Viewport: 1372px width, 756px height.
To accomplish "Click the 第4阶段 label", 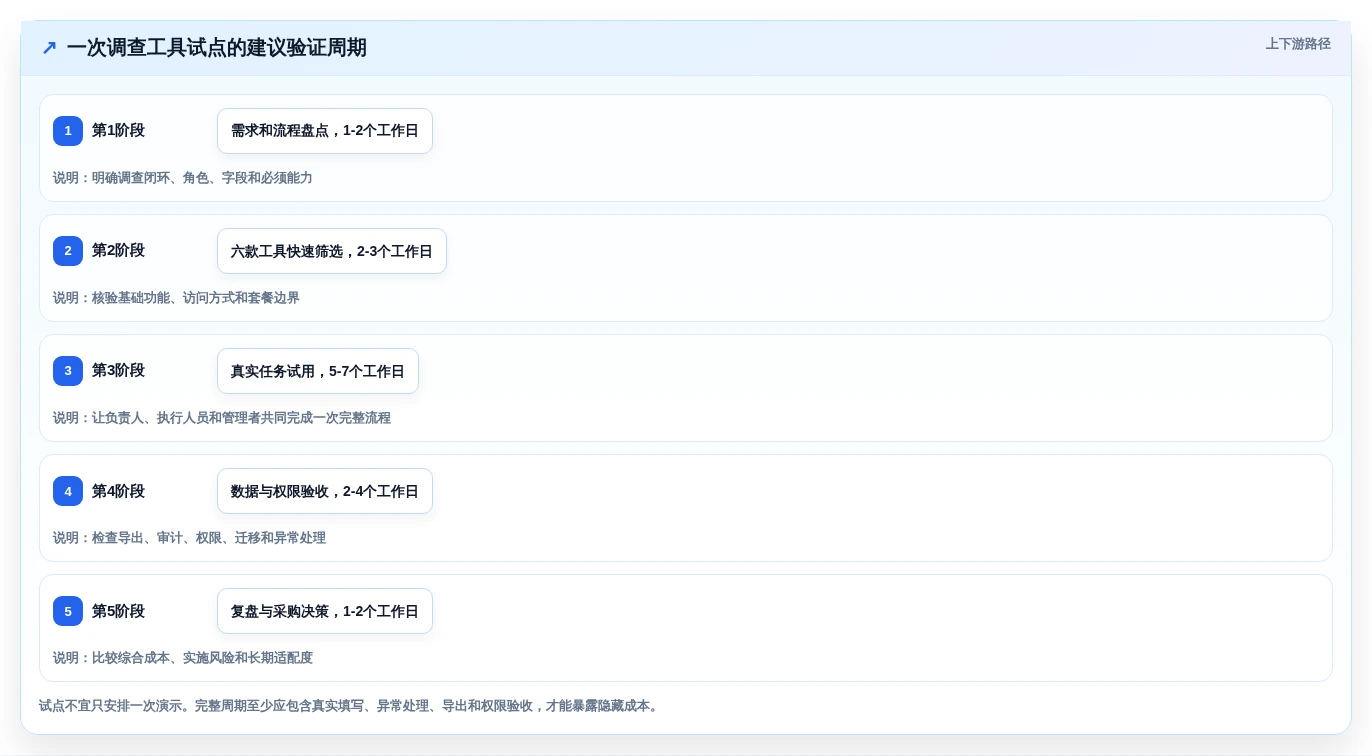I will 118,491.
